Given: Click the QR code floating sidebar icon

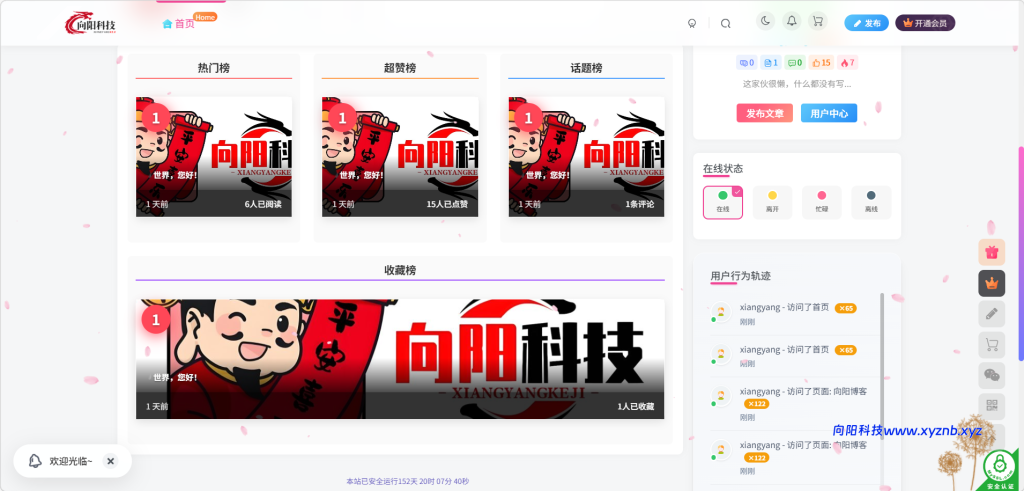Looking at the screenshot, I should click(991, 406).
